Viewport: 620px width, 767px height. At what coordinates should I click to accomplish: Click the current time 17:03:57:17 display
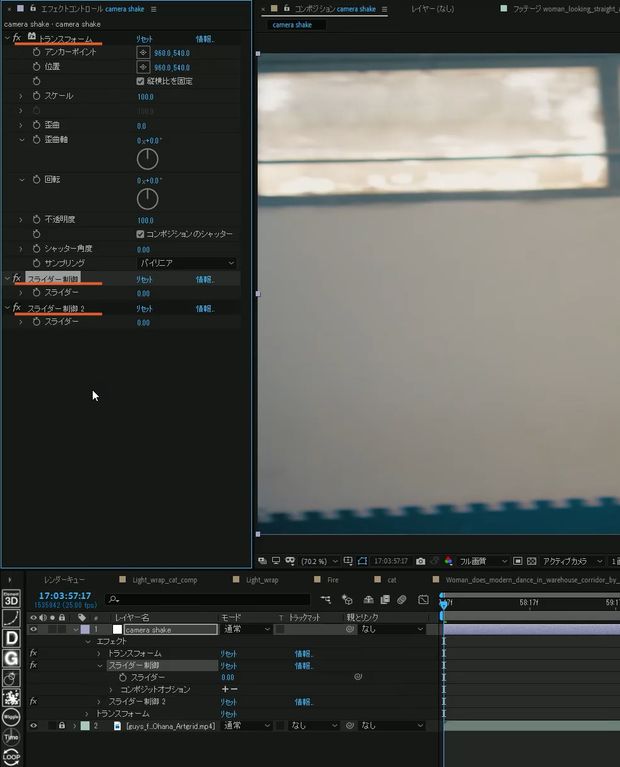point(65,596)
